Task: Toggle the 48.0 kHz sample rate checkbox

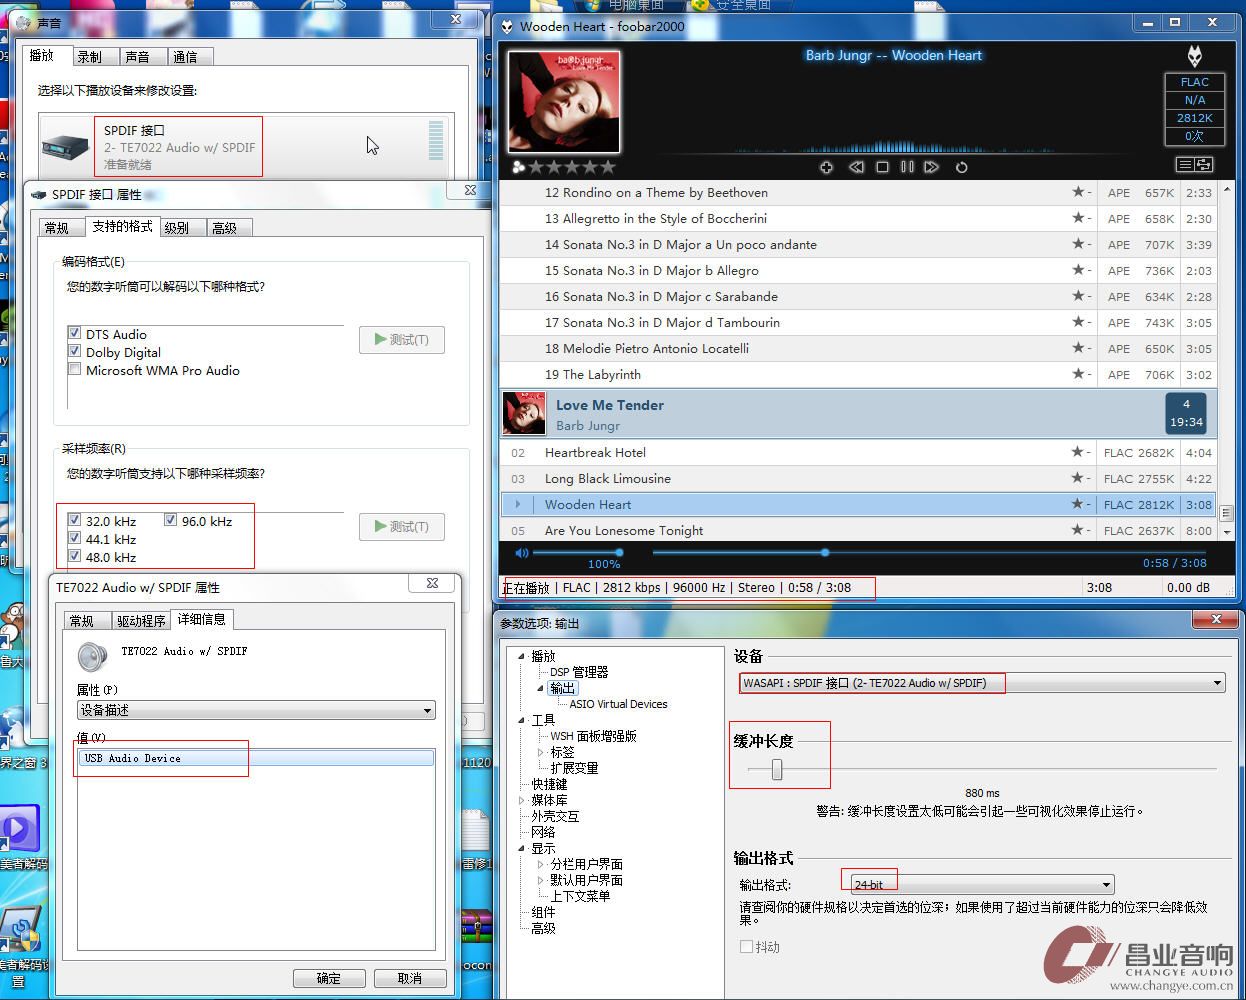Action: [74, 556]
